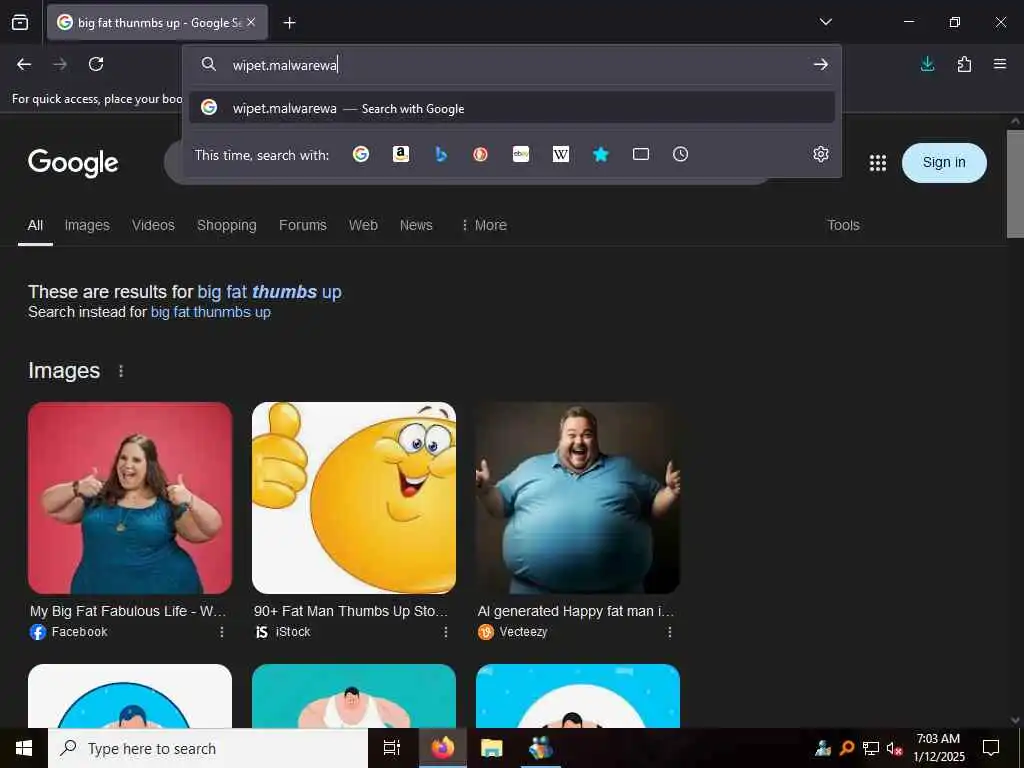
Task: Open the My Big Fat Fabulous Life image
Action: pos(130,498)
